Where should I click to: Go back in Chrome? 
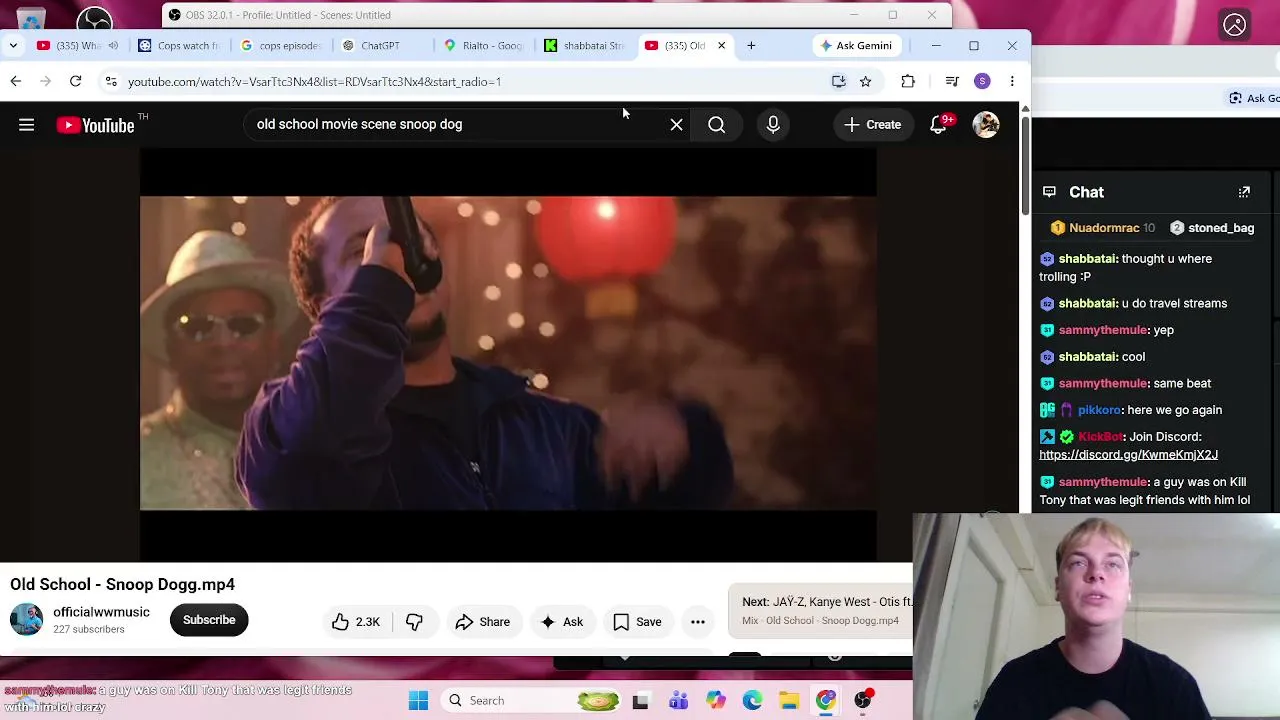coord(16,81)
